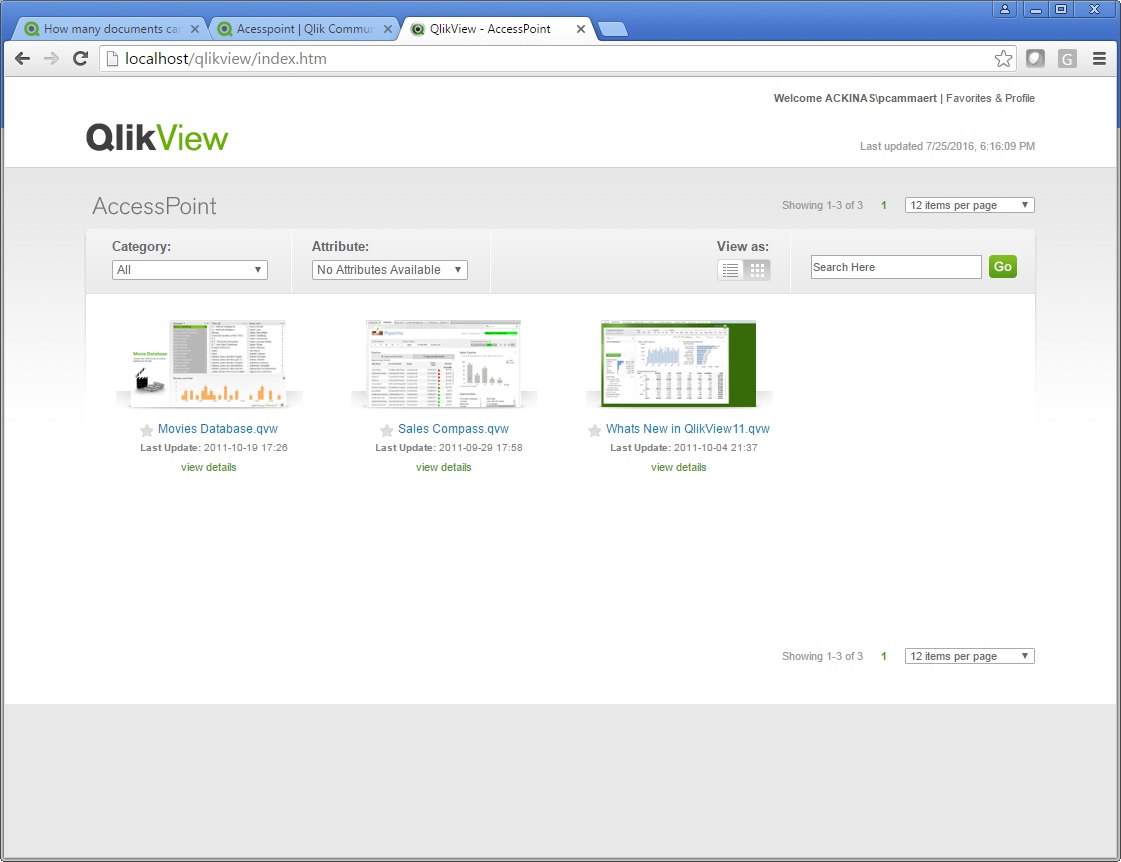
Task: Favorite Movies Database.qvw with its star
Action: pyautogui.click(x=147, y=430)
